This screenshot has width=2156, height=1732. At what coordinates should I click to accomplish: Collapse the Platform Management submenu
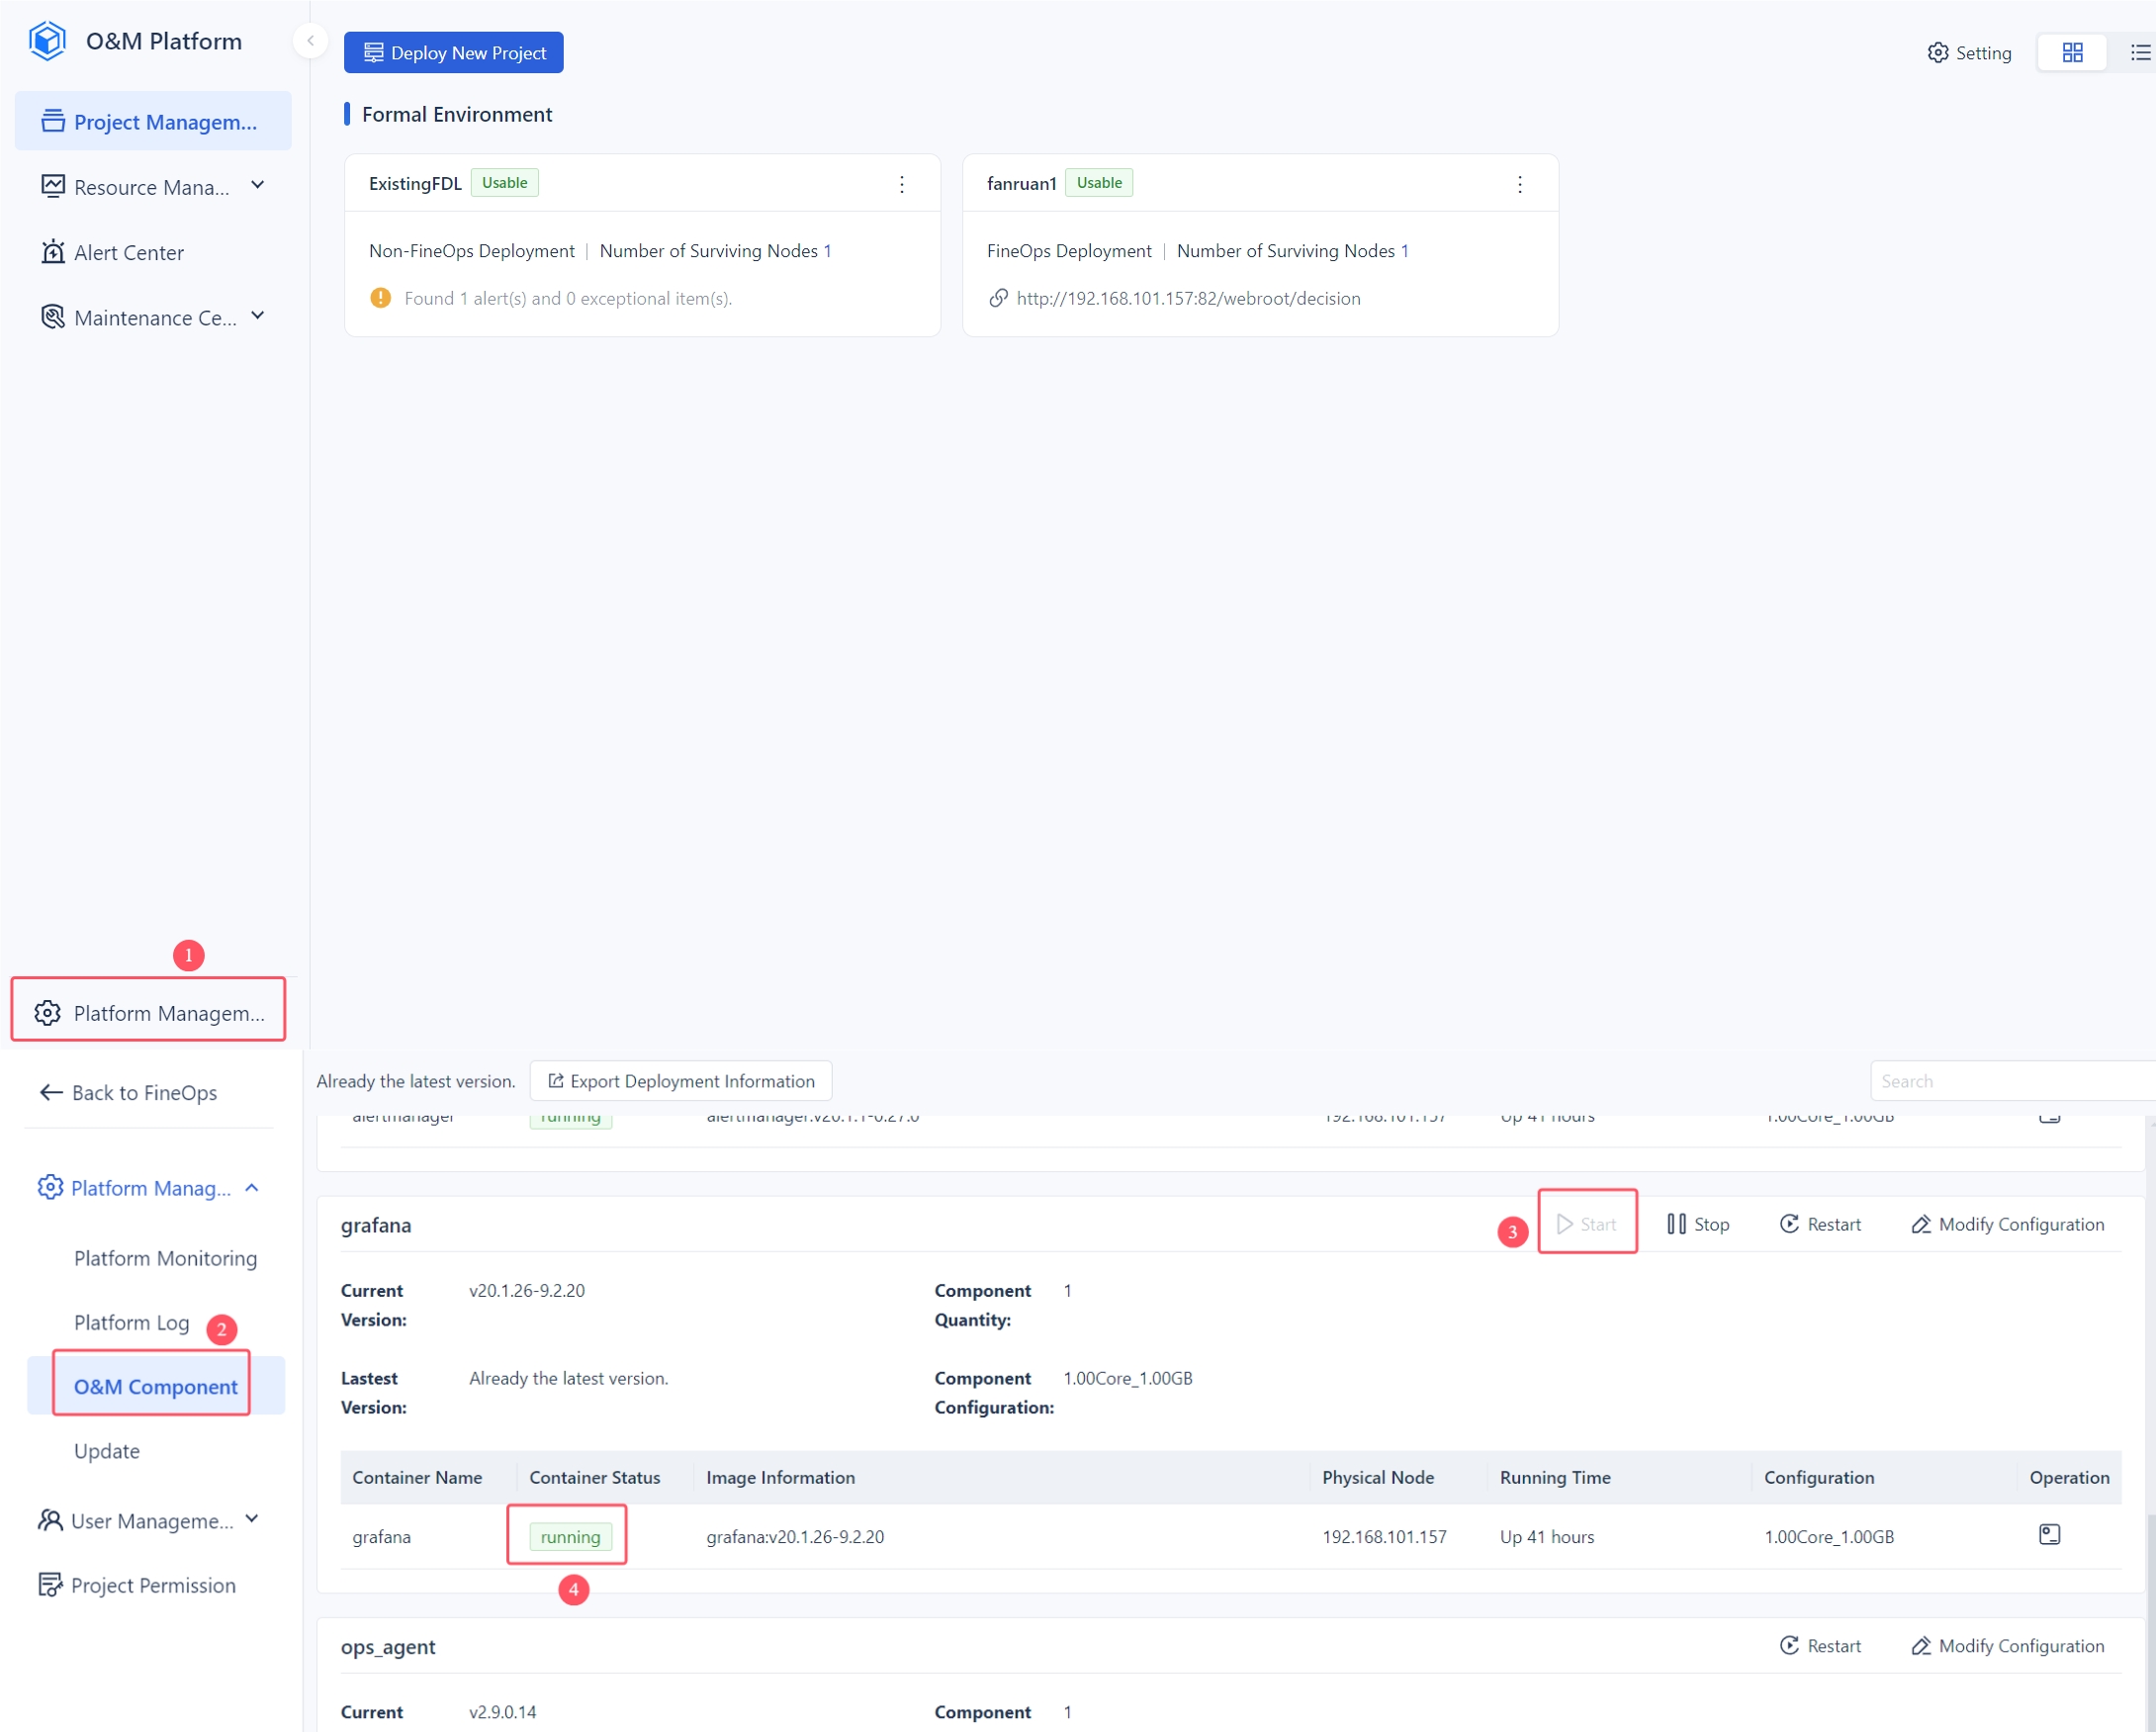click(150, 1188)
